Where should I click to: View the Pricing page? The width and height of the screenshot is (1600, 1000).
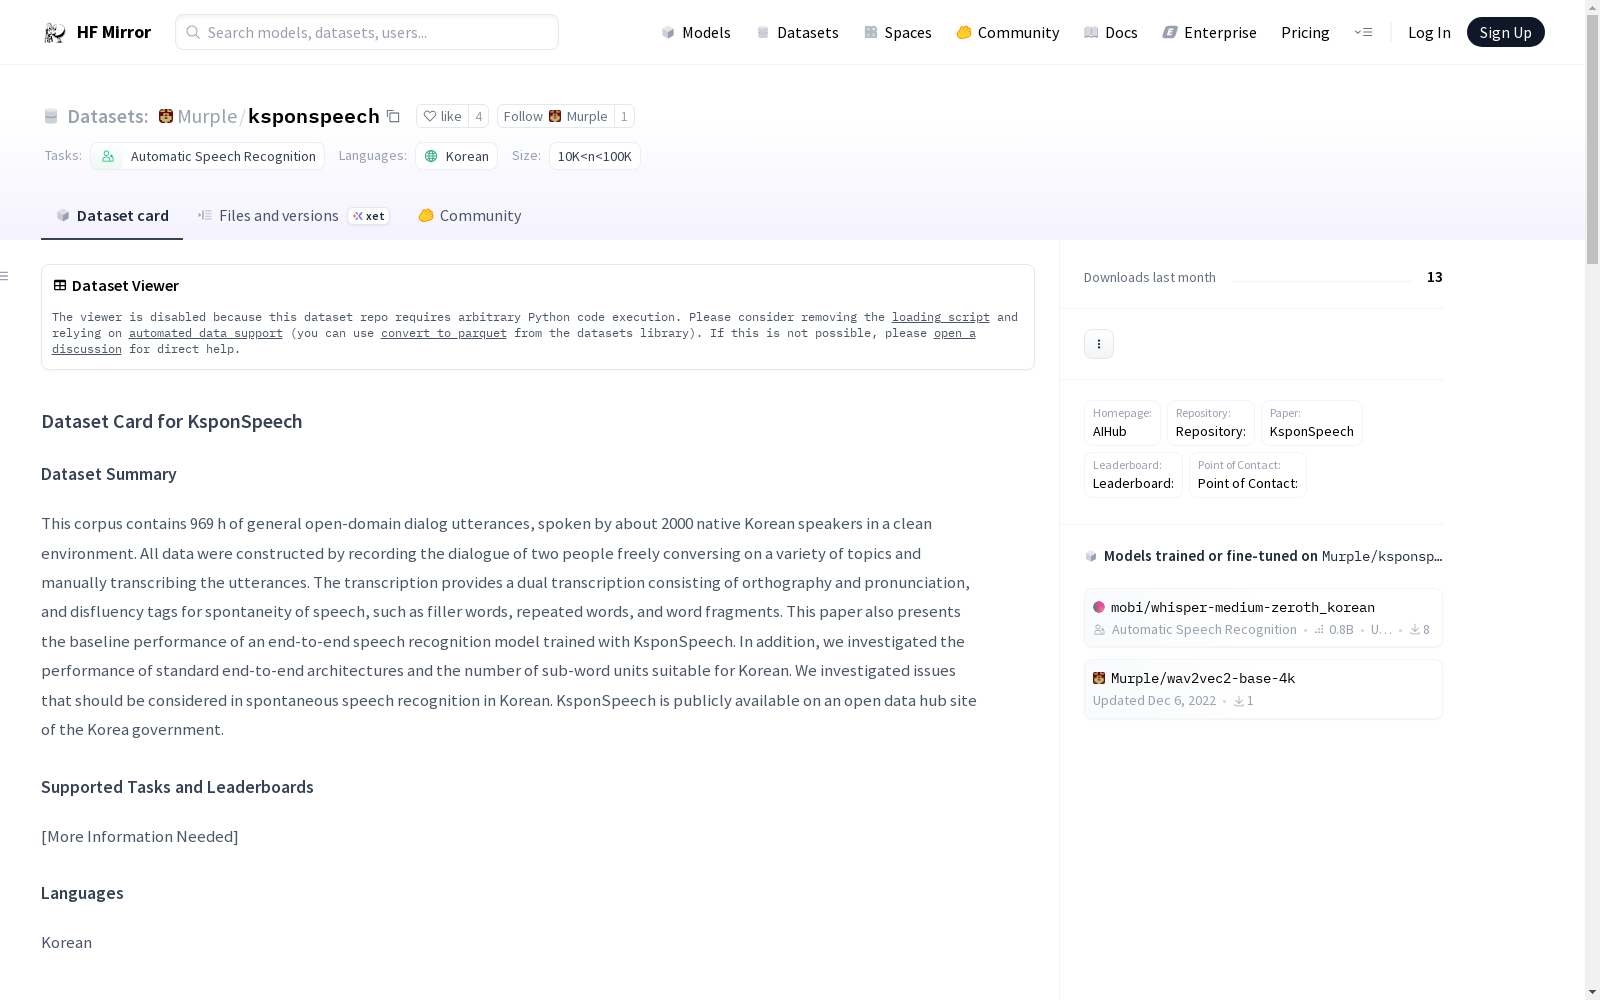click(x=1305, y=33)
